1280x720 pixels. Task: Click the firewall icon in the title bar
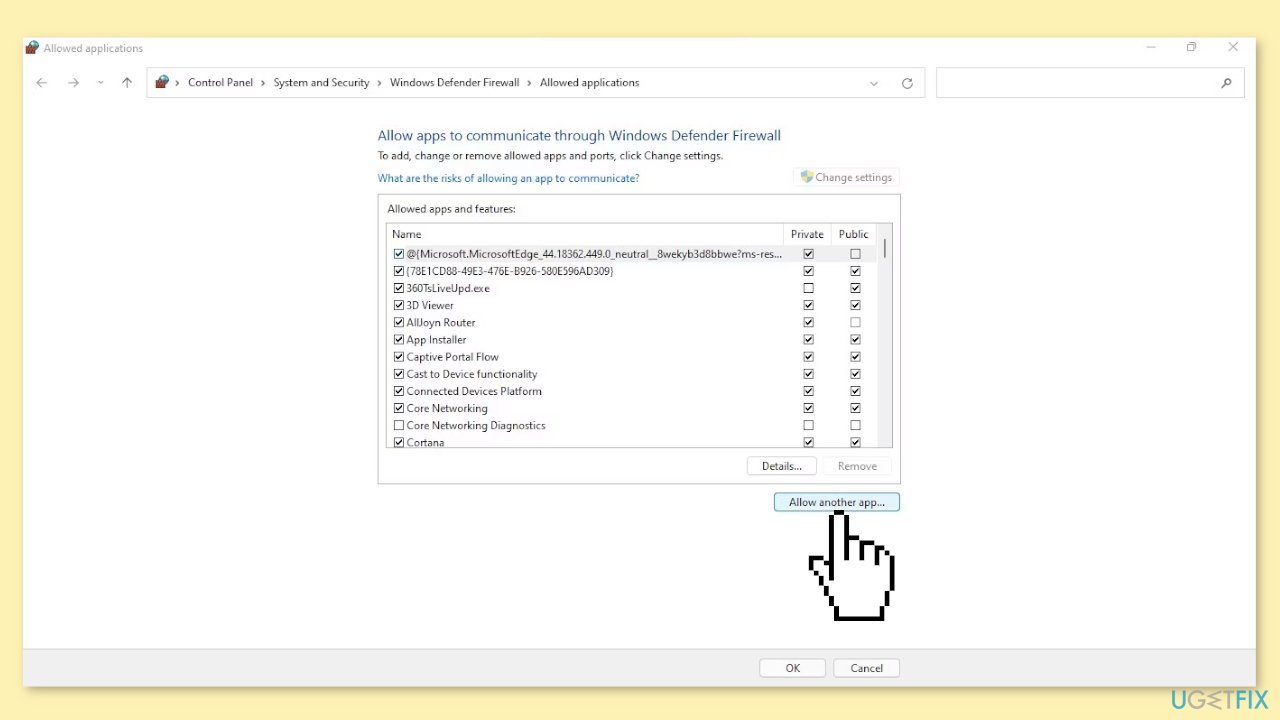[32, 48]
